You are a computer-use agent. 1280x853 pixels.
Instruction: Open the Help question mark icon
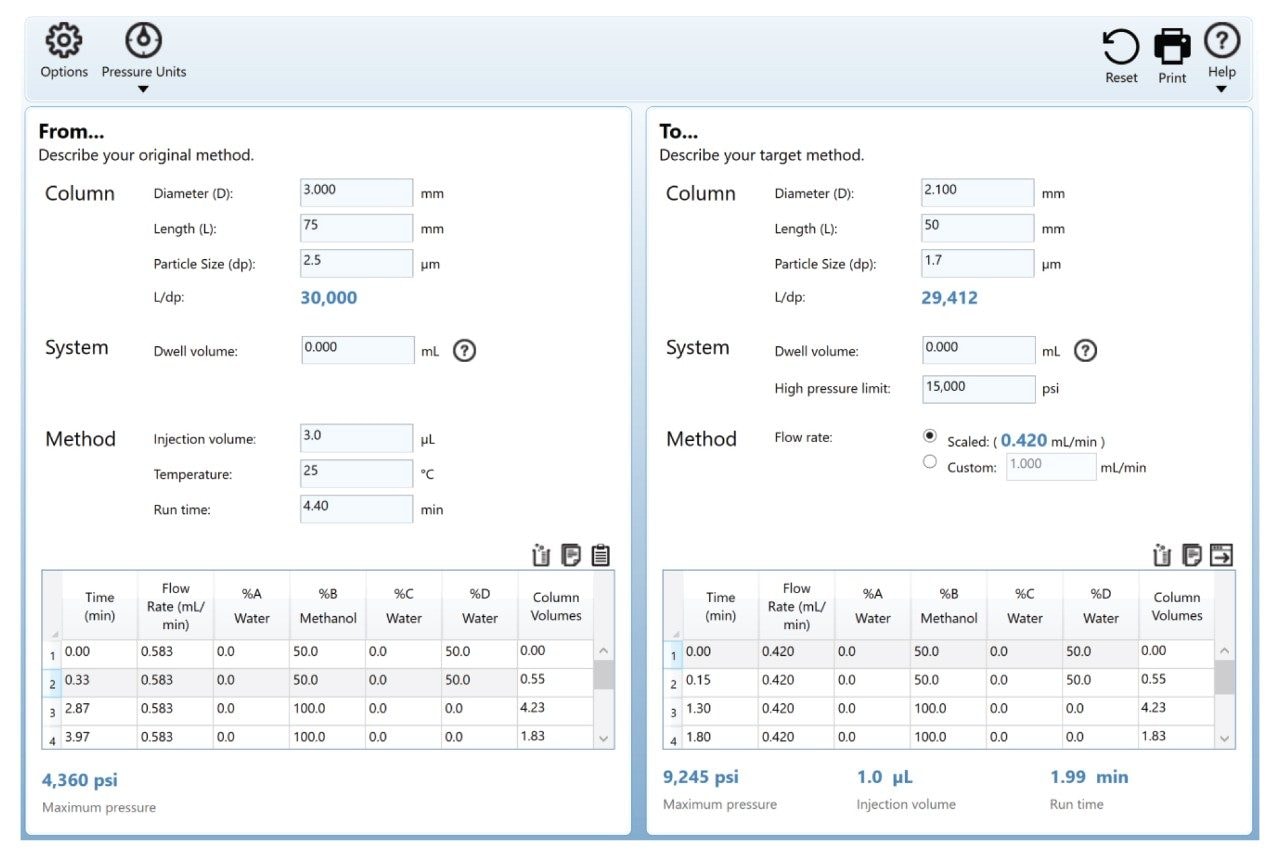tap(1221, 41)
